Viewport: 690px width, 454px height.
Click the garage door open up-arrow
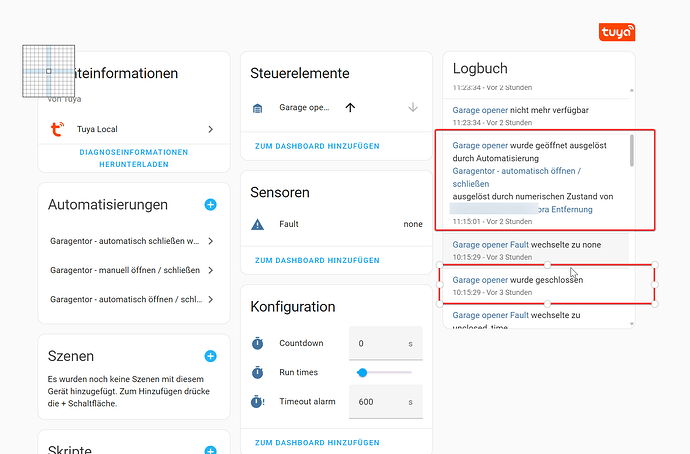pyautogui.click(x=350, y=108)
